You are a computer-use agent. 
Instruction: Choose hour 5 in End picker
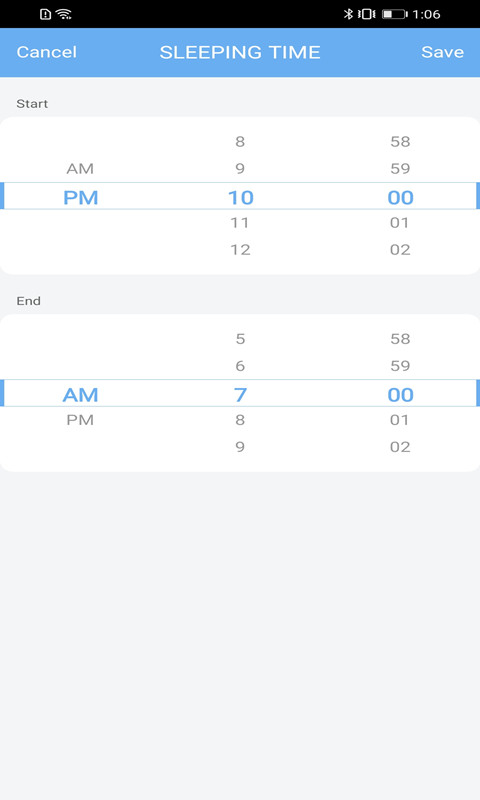(240, 339)
